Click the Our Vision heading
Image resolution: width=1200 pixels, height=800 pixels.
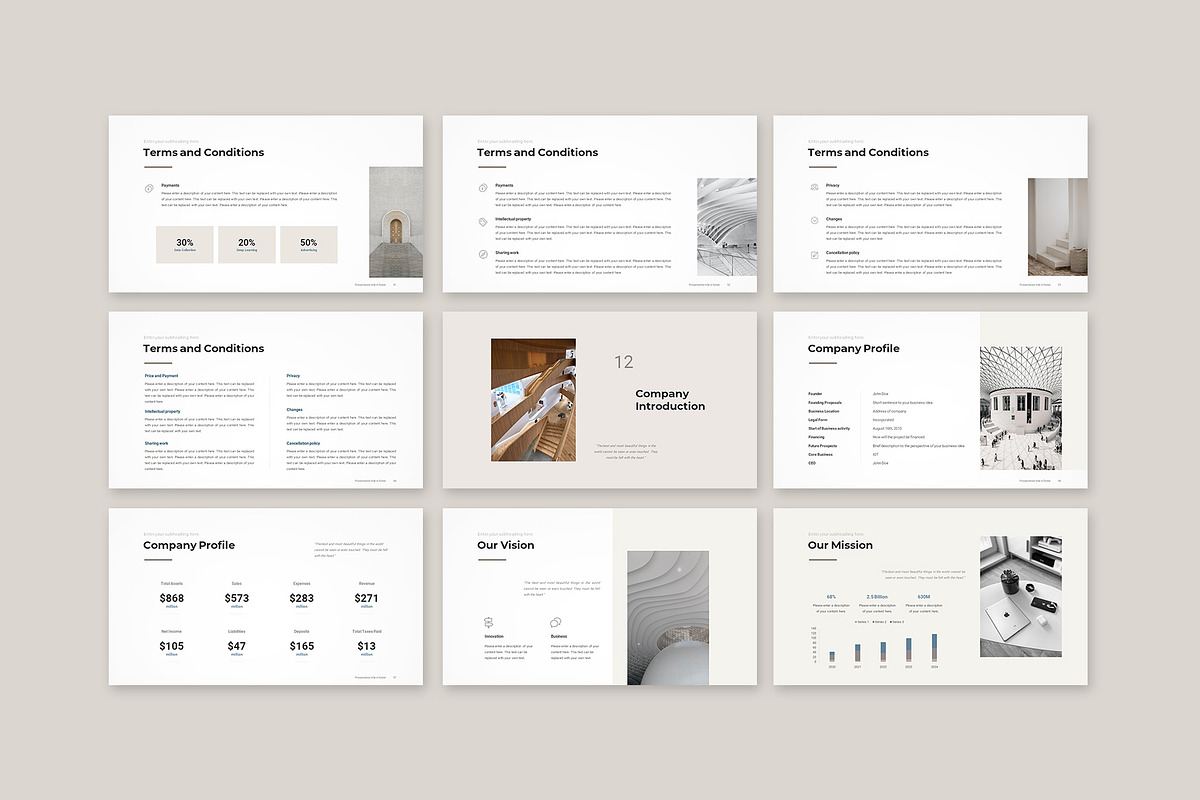pyautogui.click(x=506, y=545)
